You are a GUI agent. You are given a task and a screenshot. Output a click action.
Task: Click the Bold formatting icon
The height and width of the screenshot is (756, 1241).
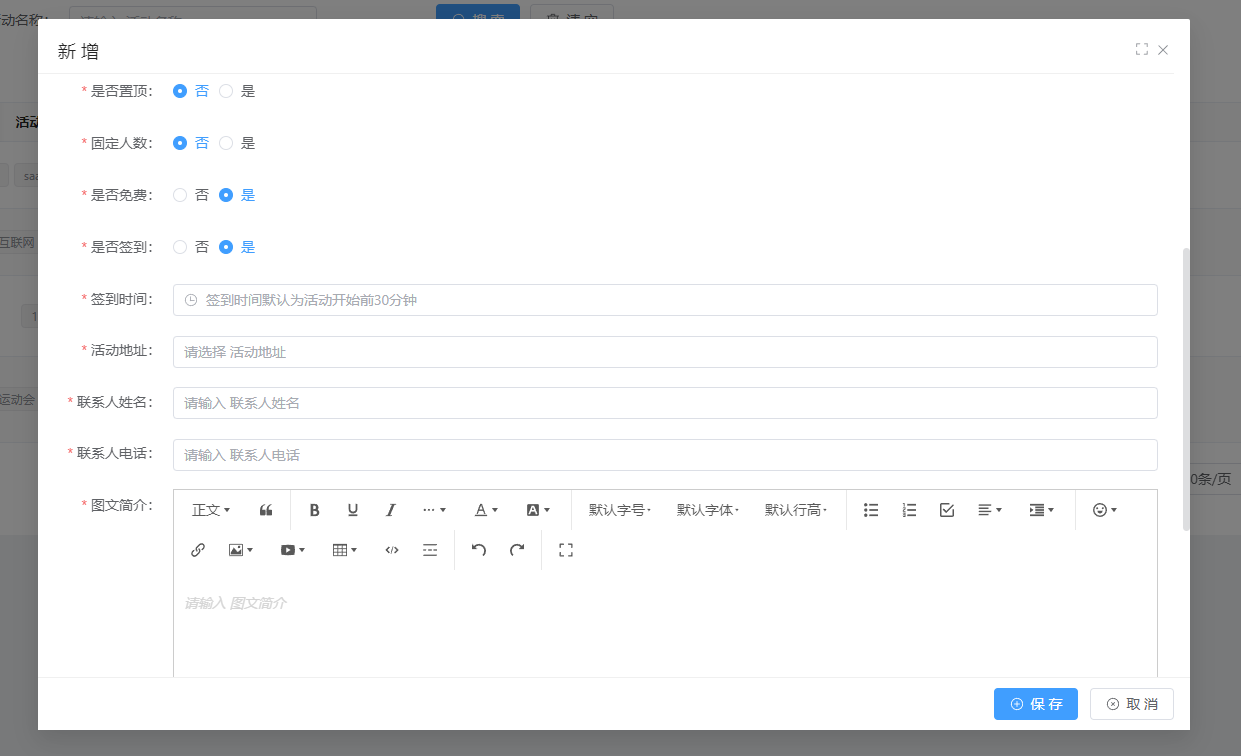point(314,510)
